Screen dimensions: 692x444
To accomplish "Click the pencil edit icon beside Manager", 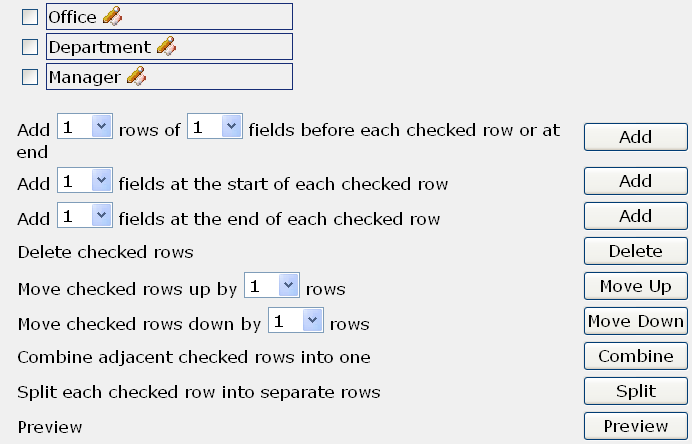I will [x=136, y=76].
